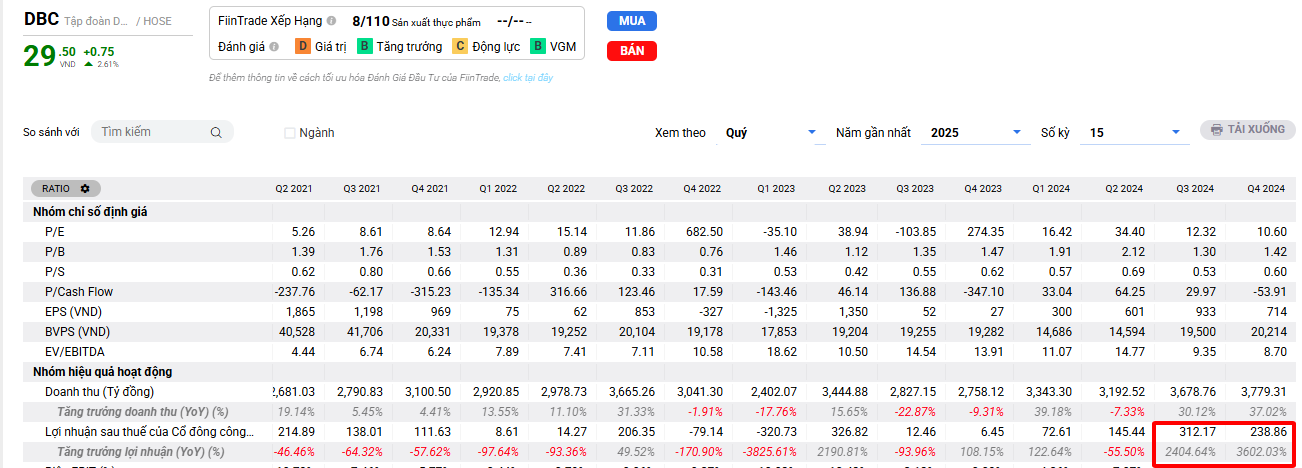Click the search magnifier icon
Screen dimensions: 1302x468
tap(216, 132)
